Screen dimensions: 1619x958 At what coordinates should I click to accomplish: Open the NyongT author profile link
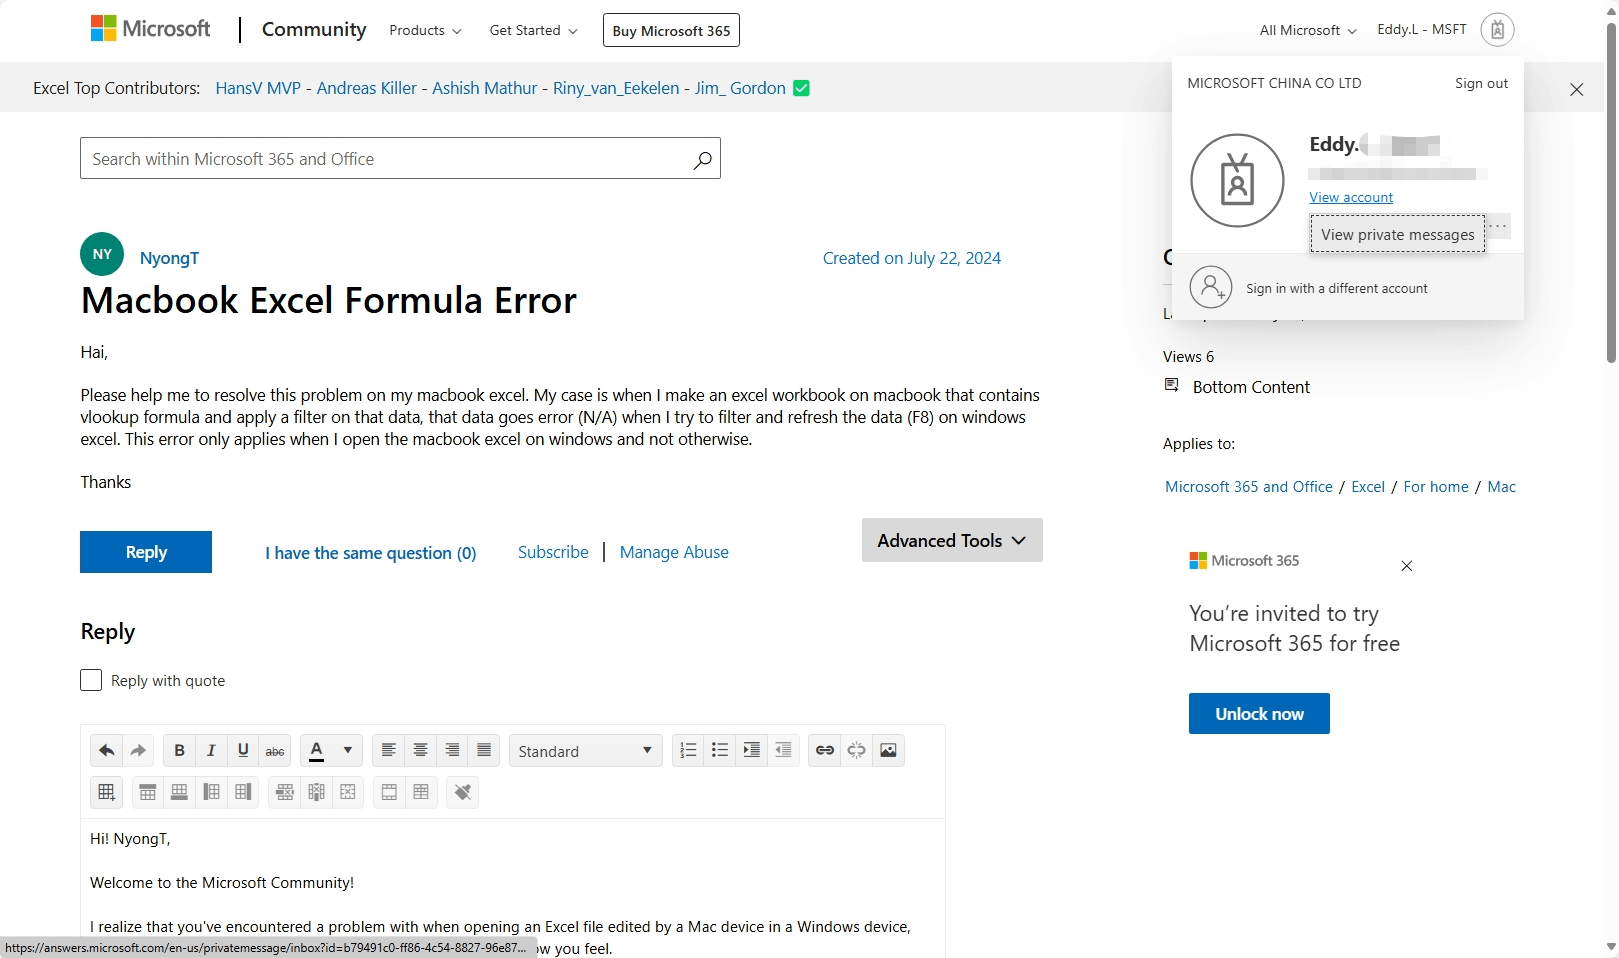coord(169,258)
